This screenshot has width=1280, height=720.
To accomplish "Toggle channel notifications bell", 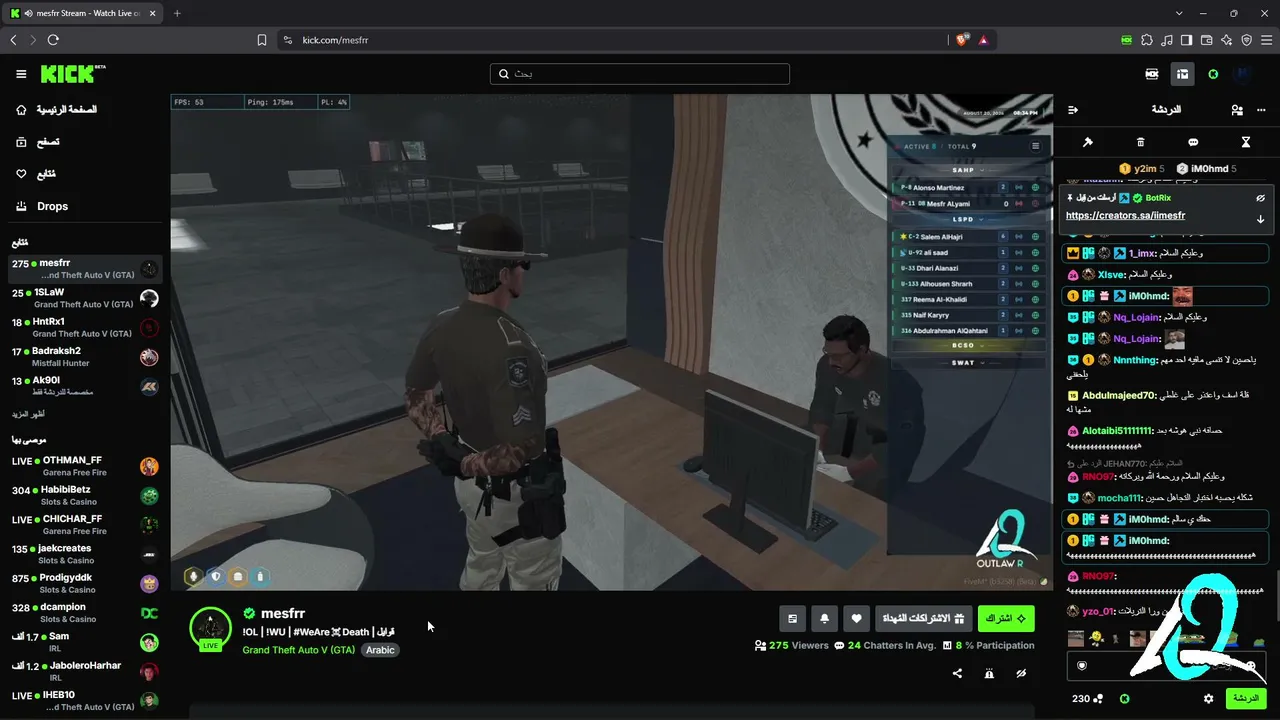I will tap(824, 619).
